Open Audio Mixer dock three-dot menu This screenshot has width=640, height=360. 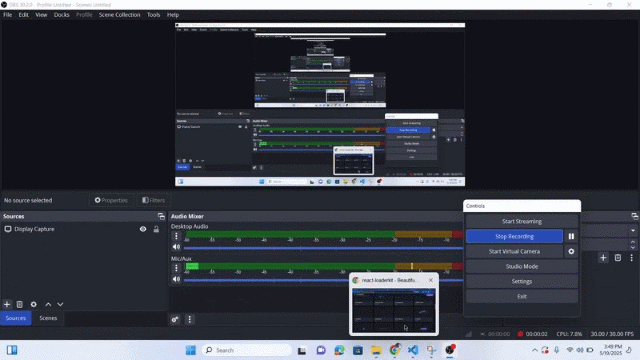pos(189,319)
